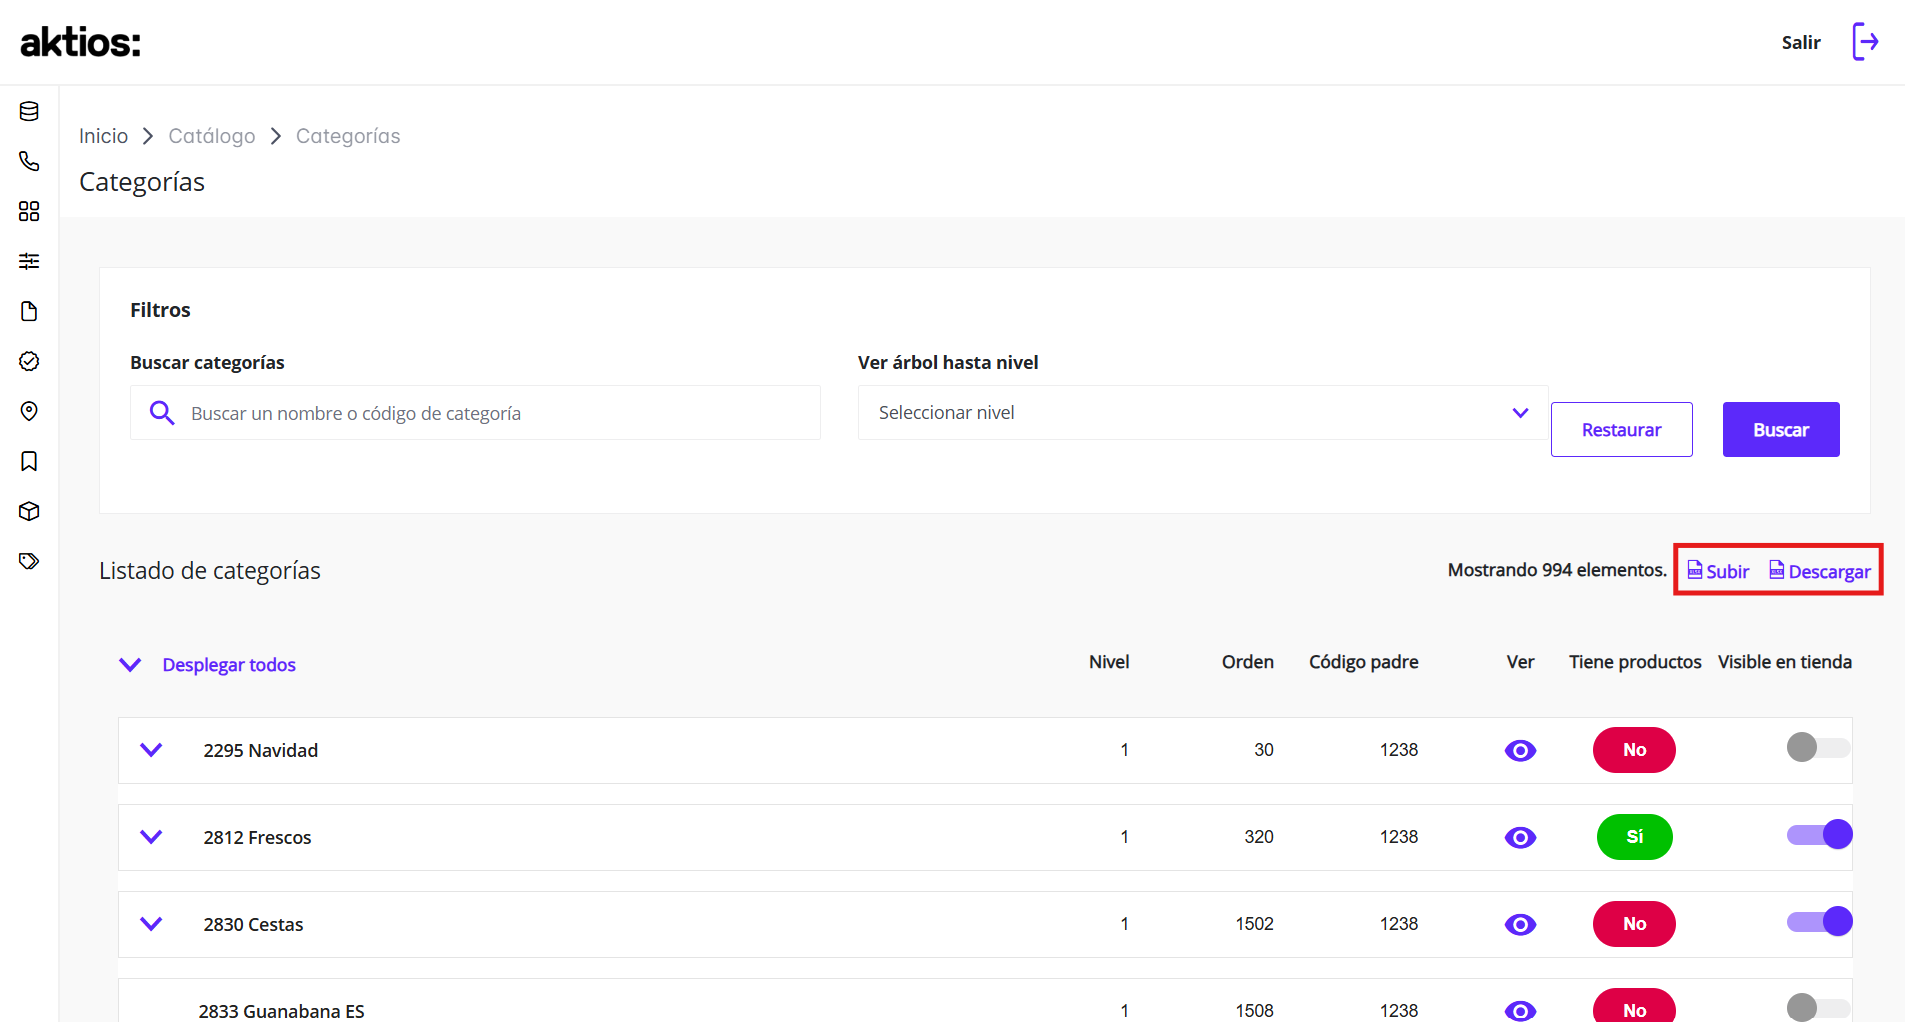Open the grid catalog icon in sidebar
1905x1022 pixels.
29,211
